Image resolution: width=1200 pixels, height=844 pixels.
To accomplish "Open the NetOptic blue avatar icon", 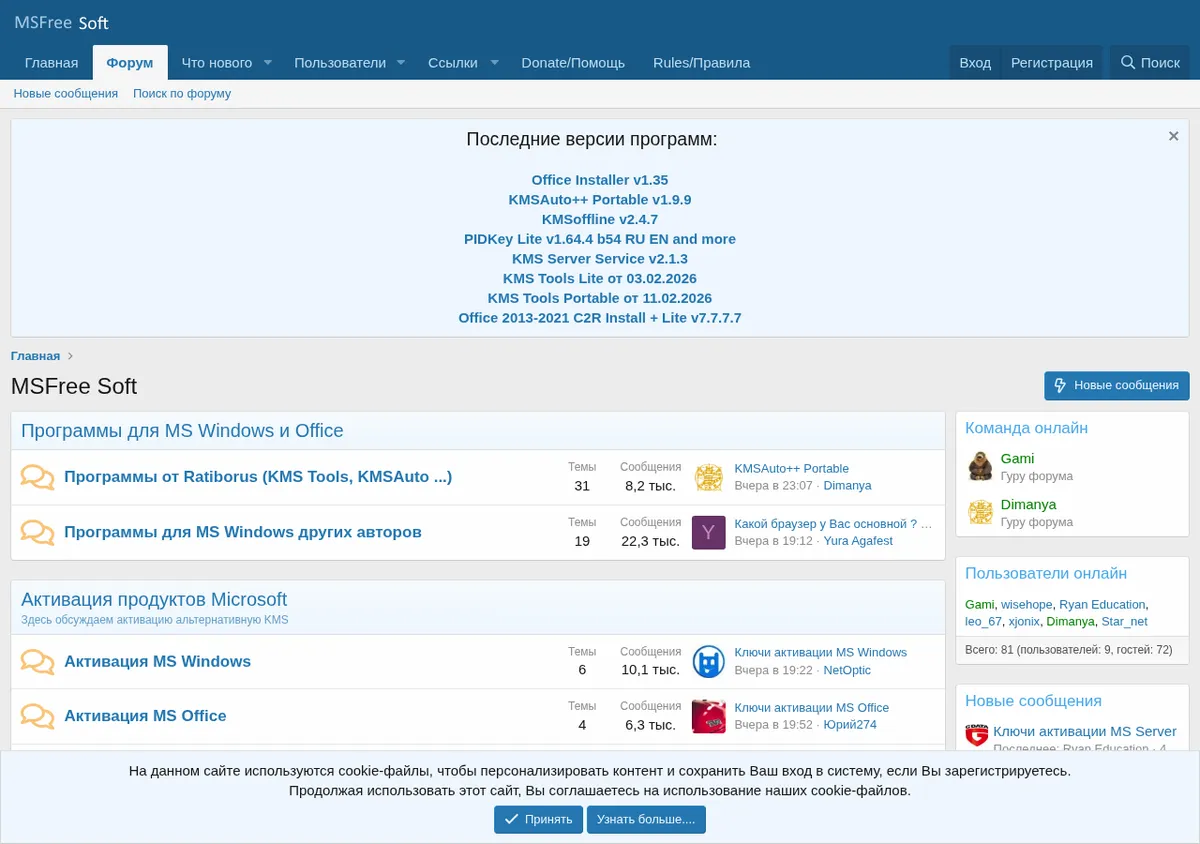I will [708, 661].
